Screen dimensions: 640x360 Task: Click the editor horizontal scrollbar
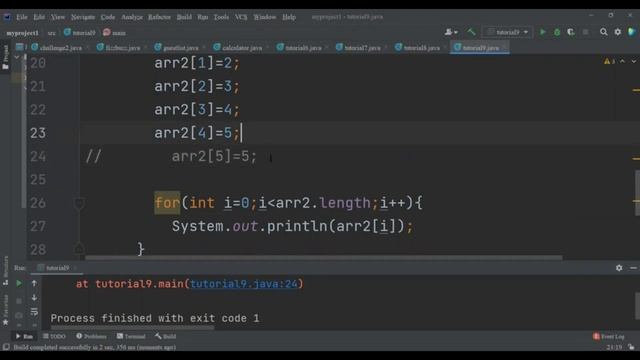point(323,258)
